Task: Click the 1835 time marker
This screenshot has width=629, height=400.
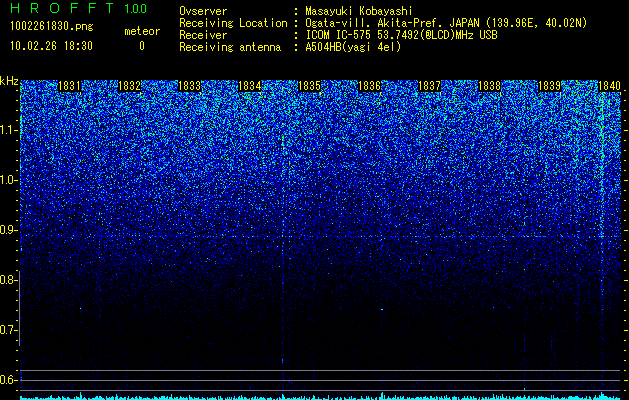Action: tap(309, 86)
